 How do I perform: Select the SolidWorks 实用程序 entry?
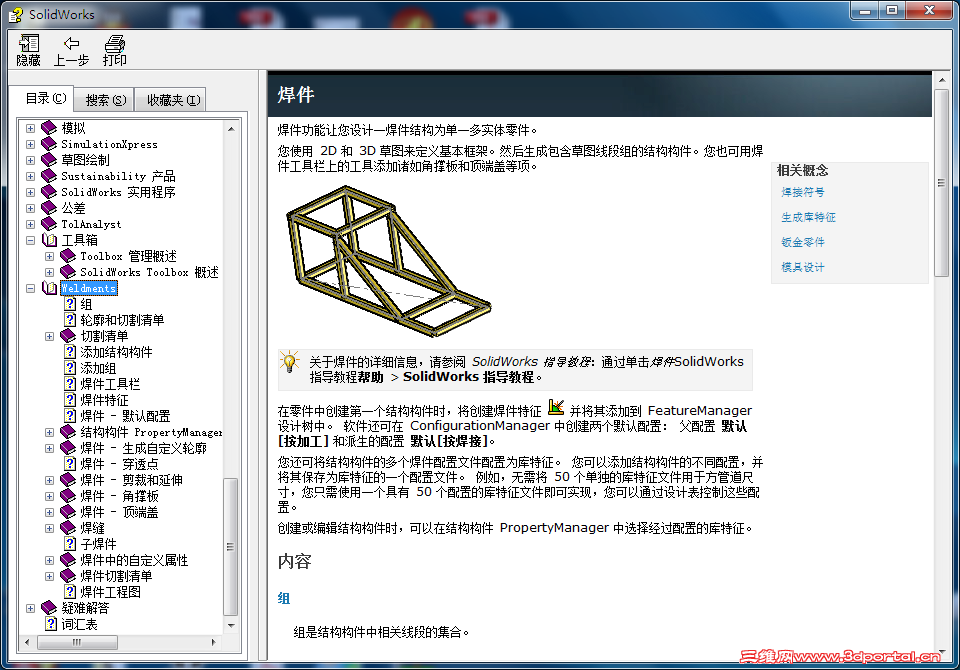point(118,192)
